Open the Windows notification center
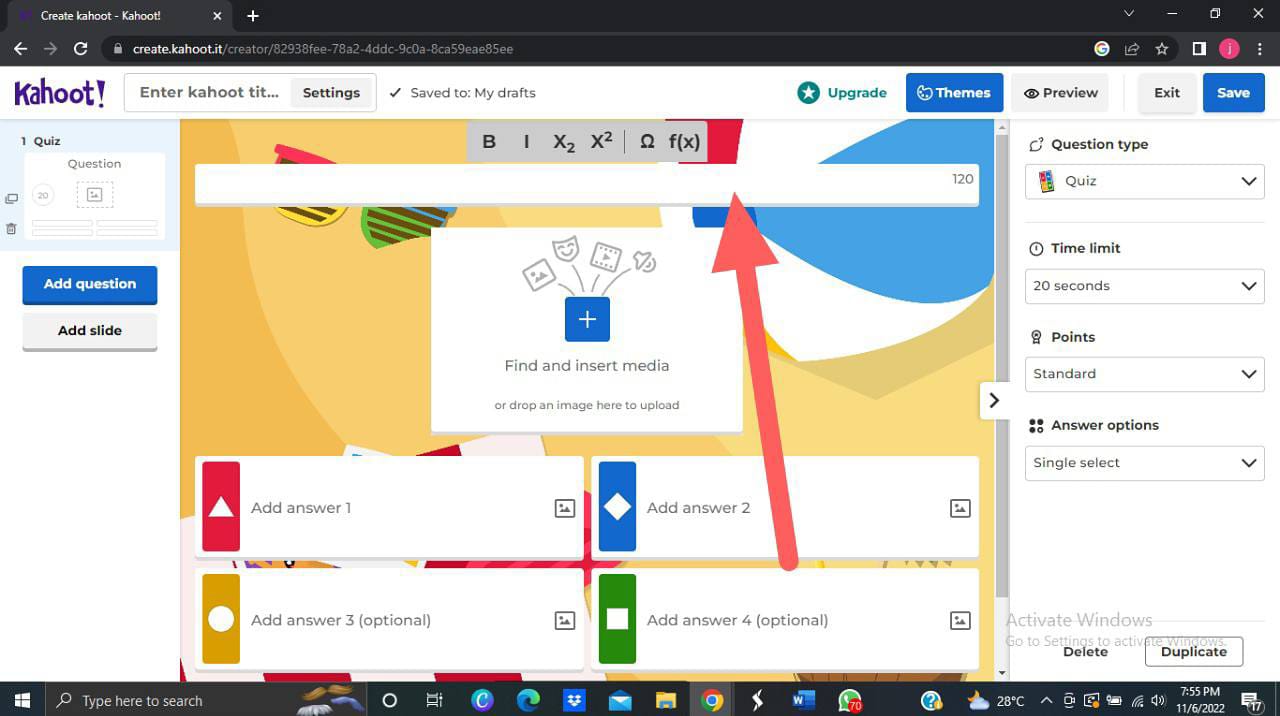This screenshot has width=1280, height=716. [x=1252, y=700]
